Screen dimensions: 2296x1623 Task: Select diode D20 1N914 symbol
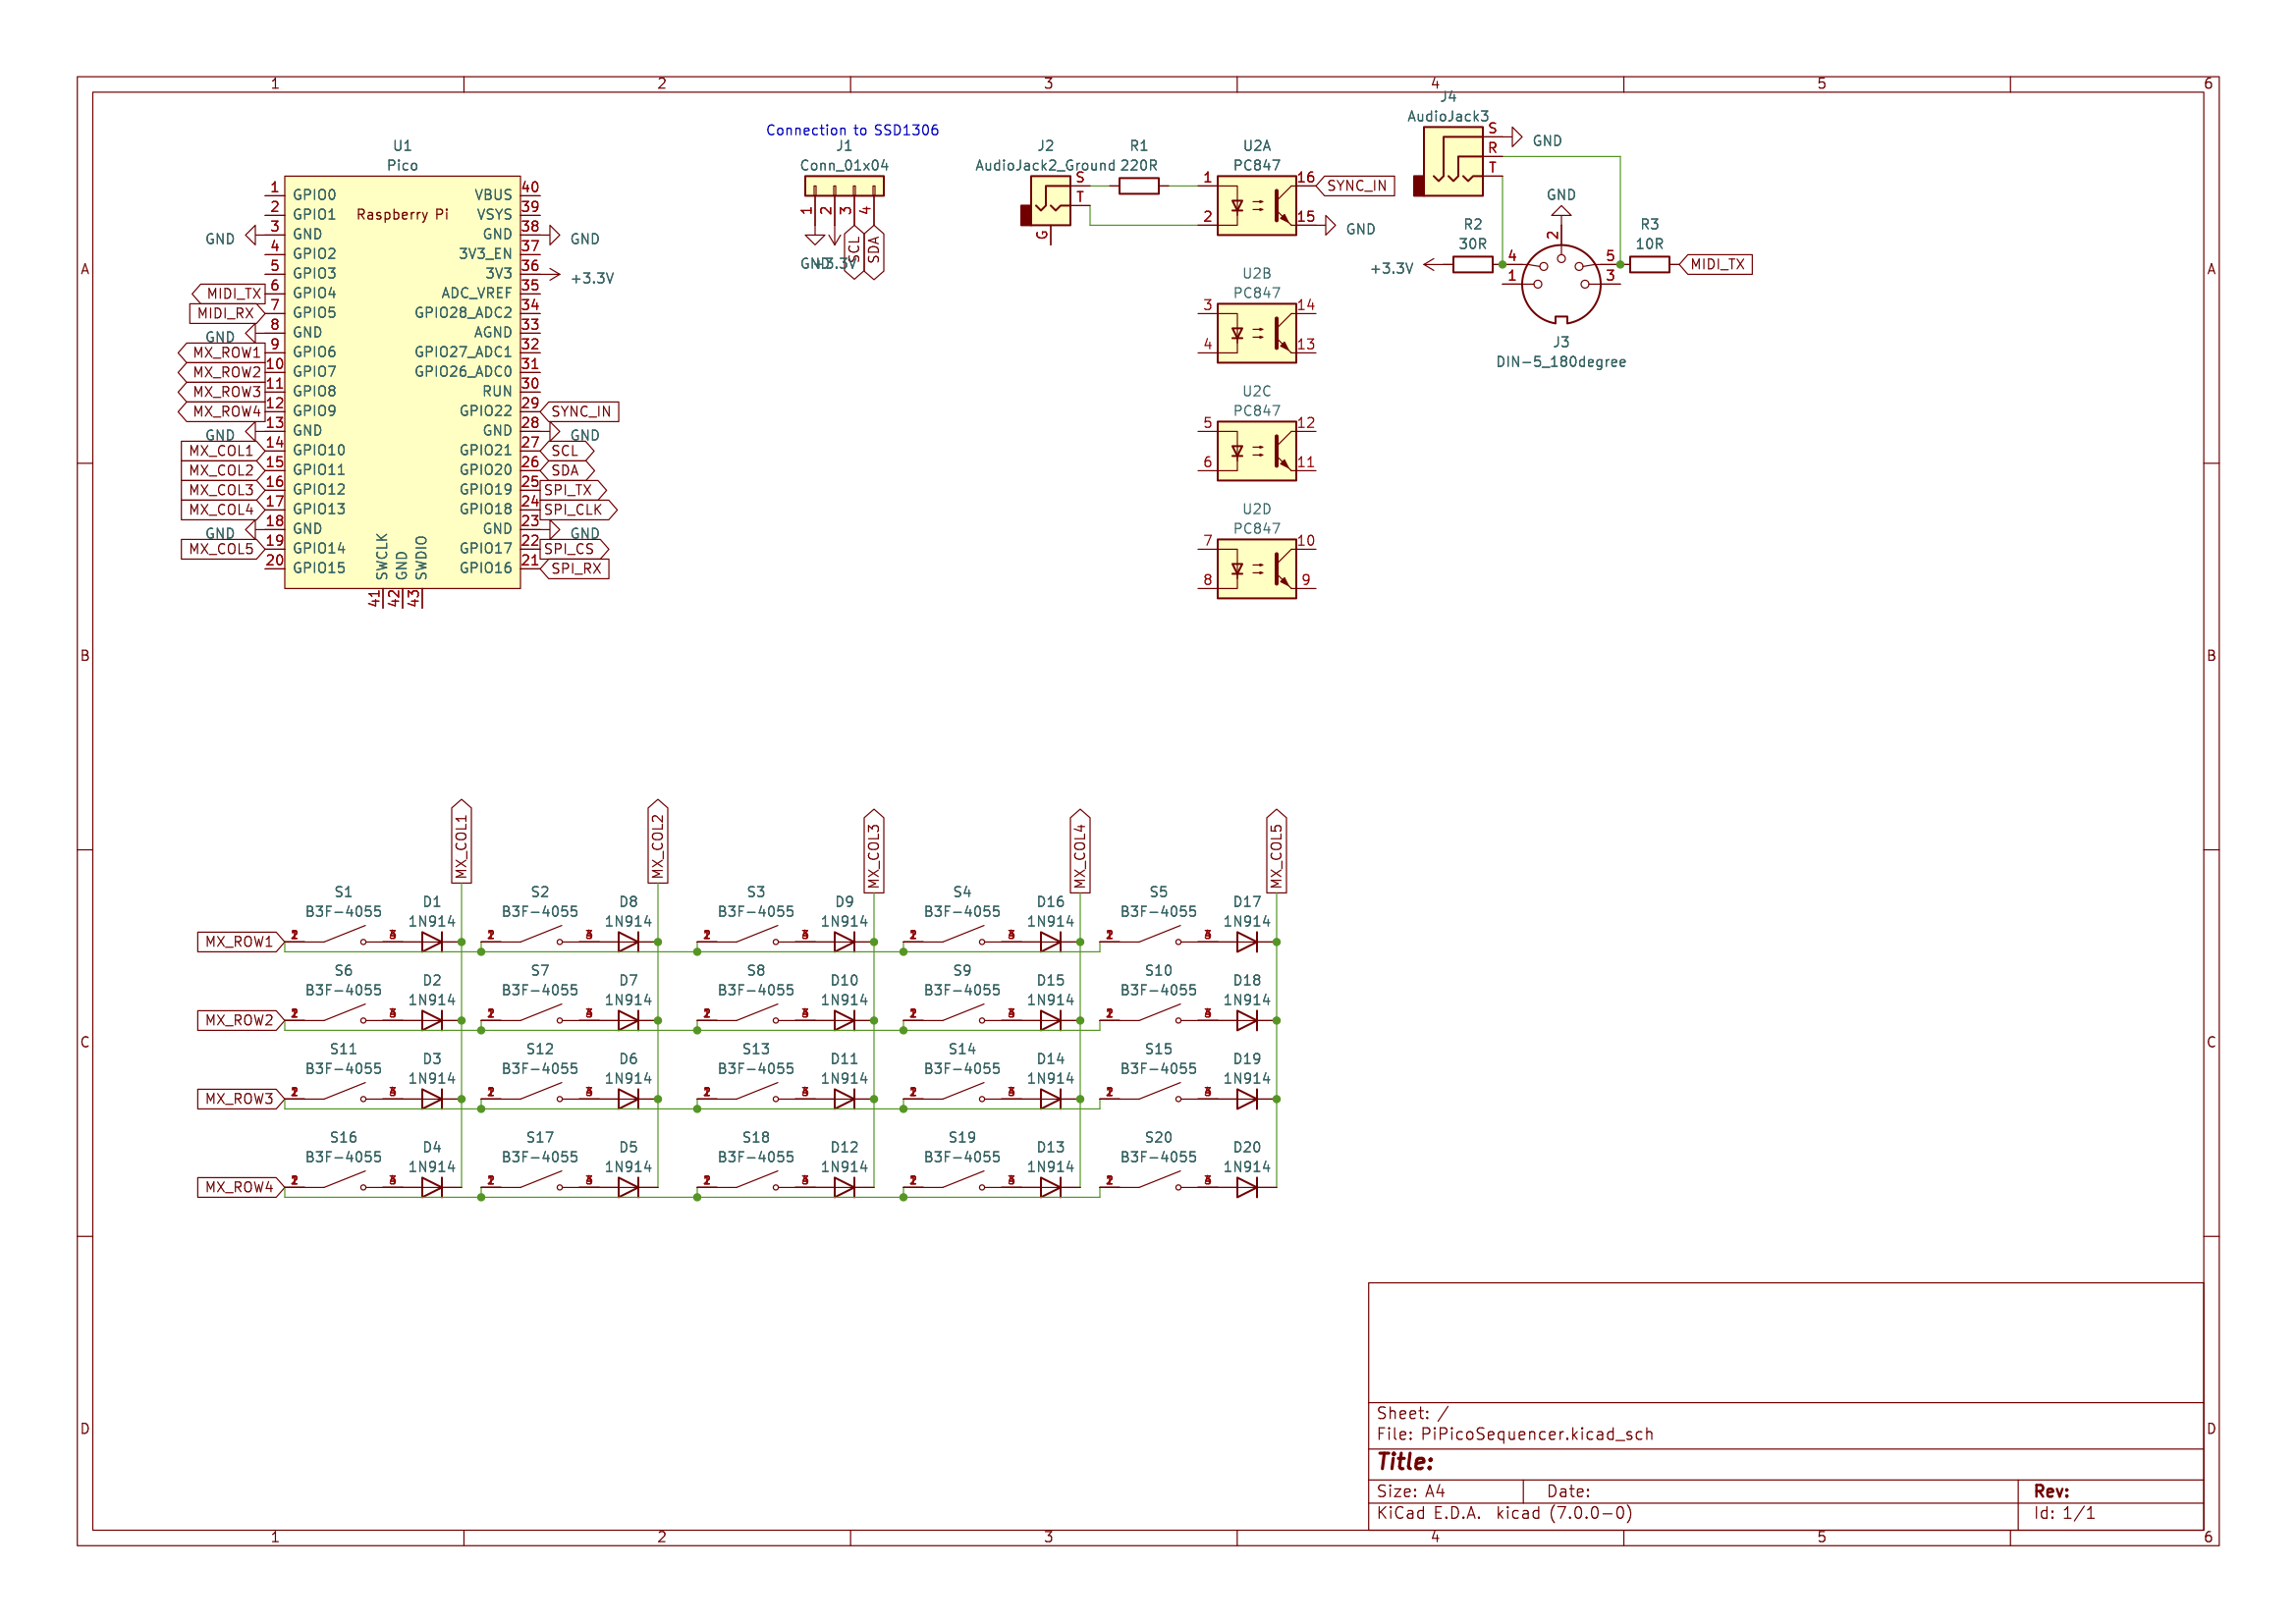[1246, 1188]
